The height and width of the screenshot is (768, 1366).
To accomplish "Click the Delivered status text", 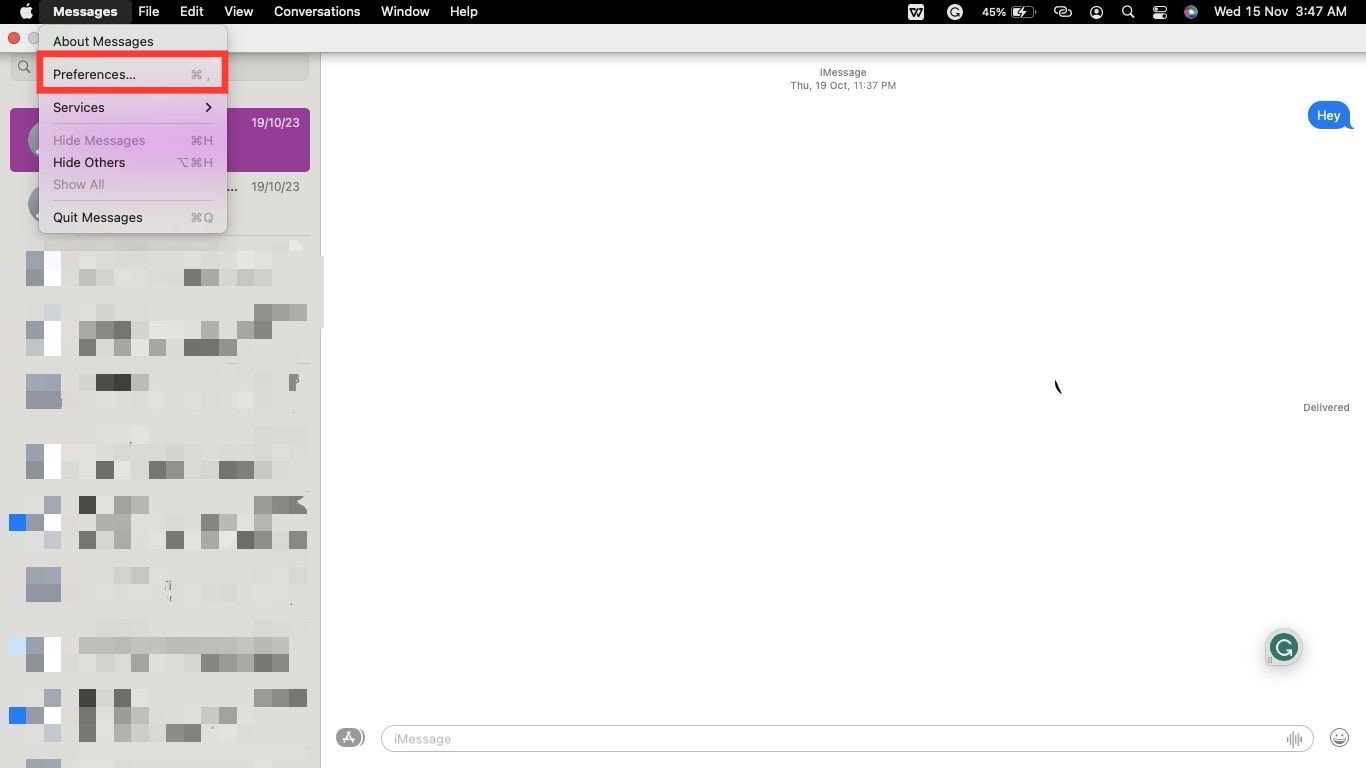I will [1326, 407].
